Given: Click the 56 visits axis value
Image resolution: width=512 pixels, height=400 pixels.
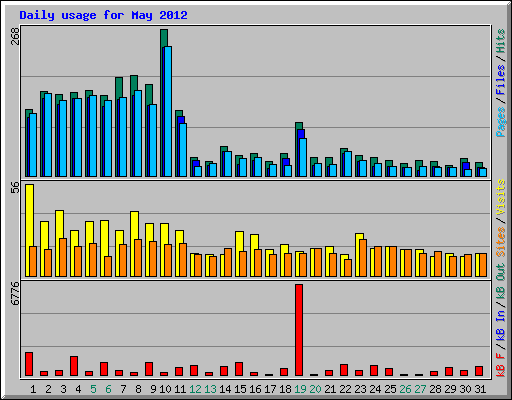Looking at the screenshot, I should pyautogui.click(x=15, y=187).
